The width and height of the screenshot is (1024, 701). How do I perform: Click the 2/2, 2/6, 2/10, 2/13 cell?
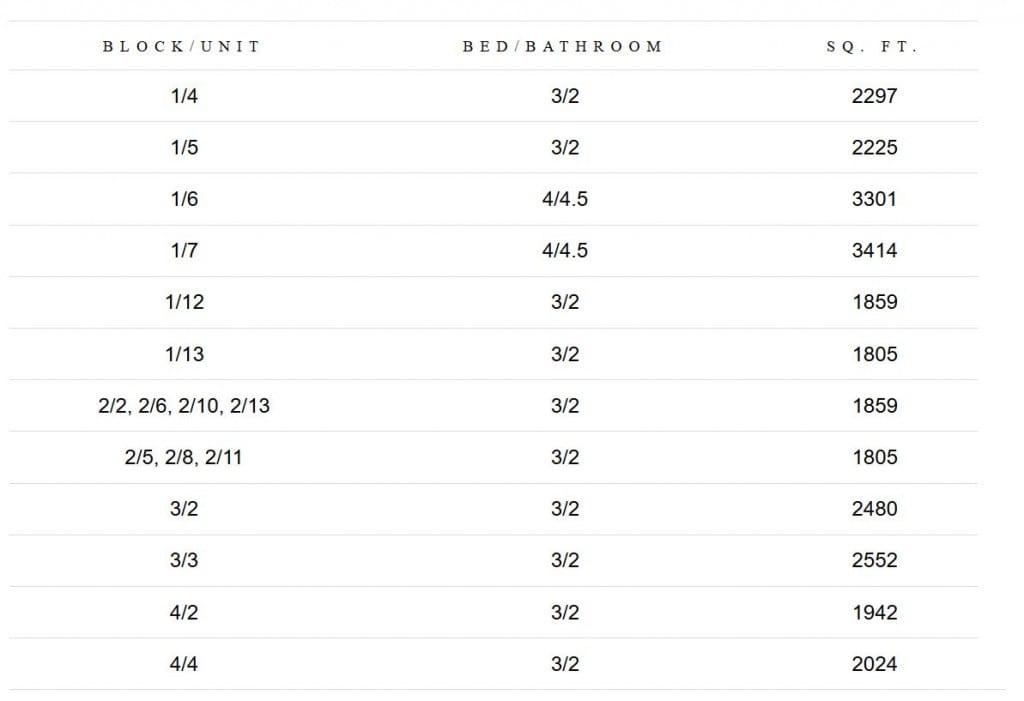coord(184,406)
